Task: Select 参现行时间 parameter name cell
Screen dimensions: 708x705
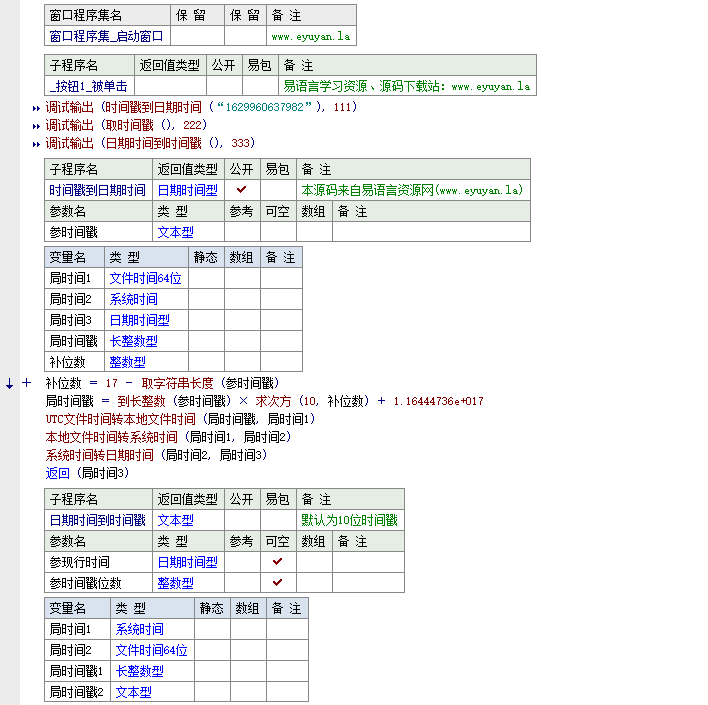Action: pos(98,562)
